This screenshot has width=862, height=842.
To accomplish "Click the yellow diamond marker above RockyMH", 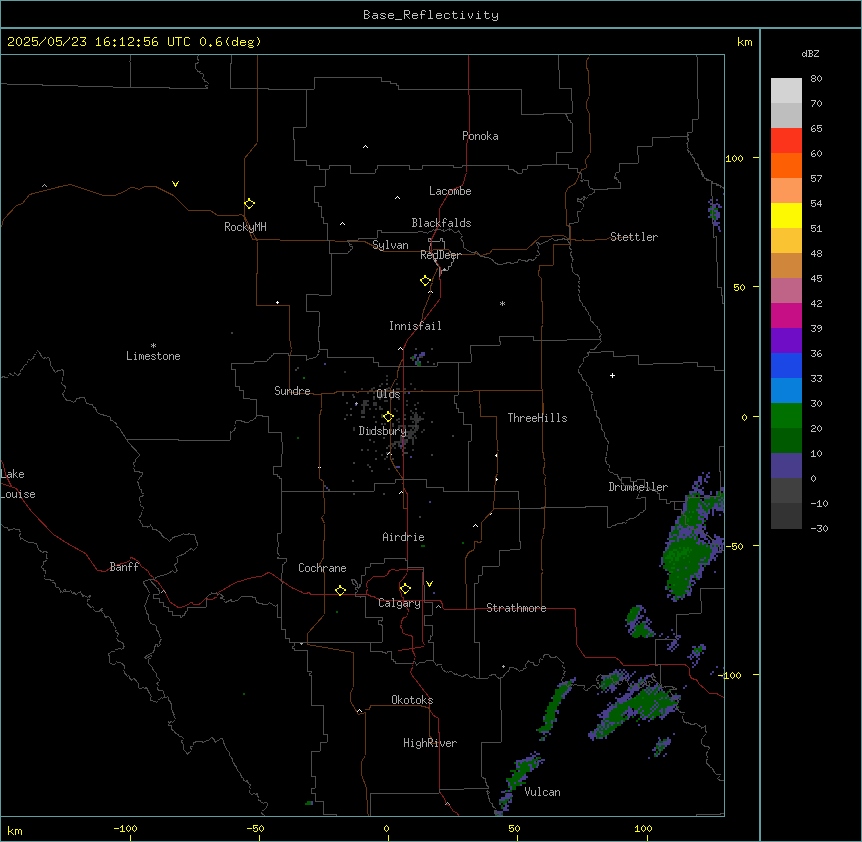I will click(250, 204).
